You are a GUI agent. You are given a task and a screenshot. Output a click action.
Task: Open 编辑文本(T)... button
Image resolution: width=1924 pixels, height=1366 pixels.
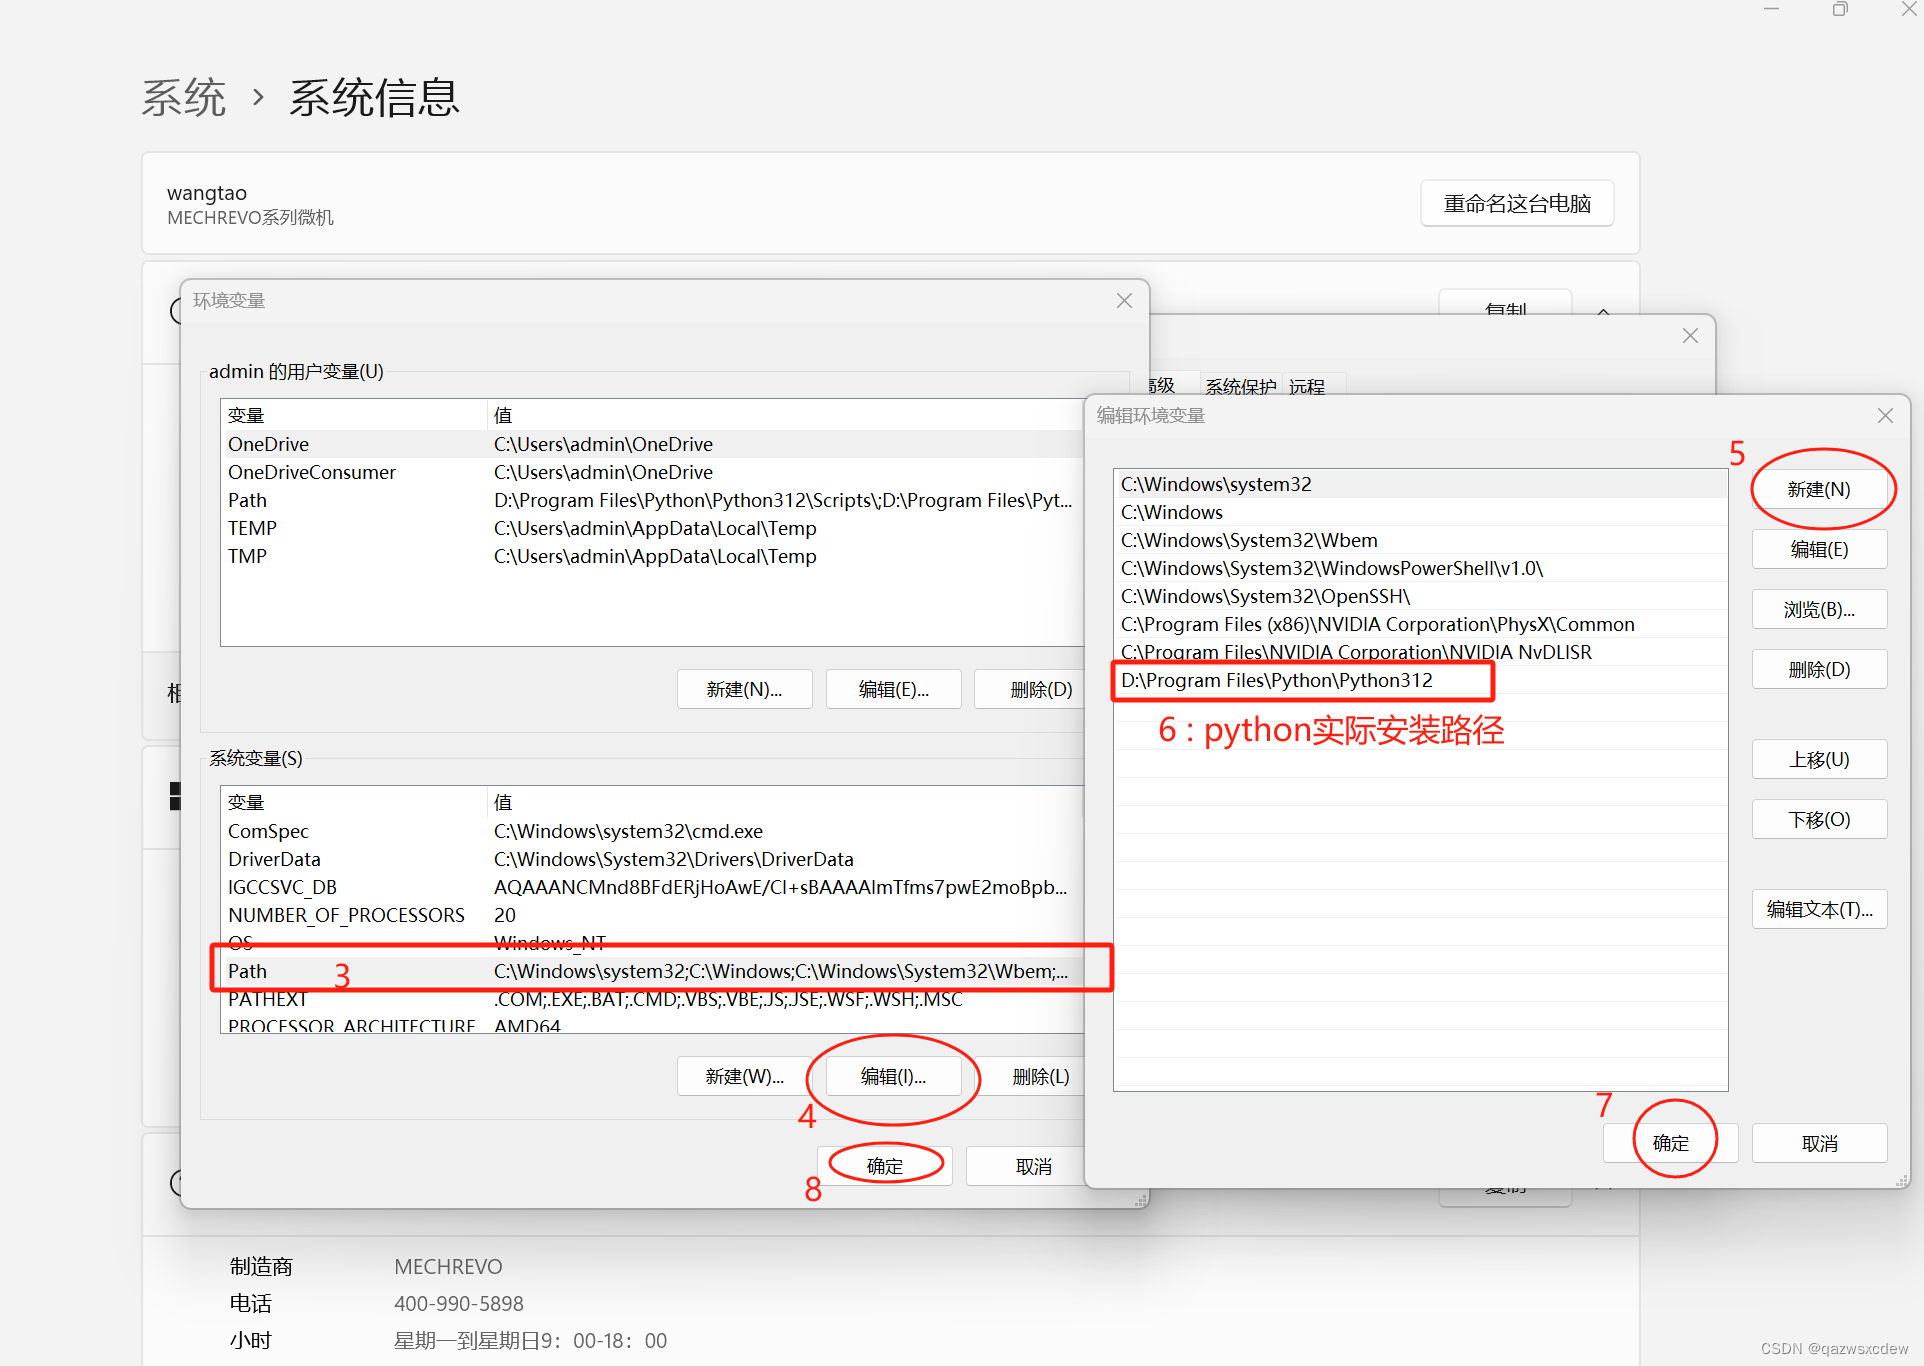click(1818, 909)
